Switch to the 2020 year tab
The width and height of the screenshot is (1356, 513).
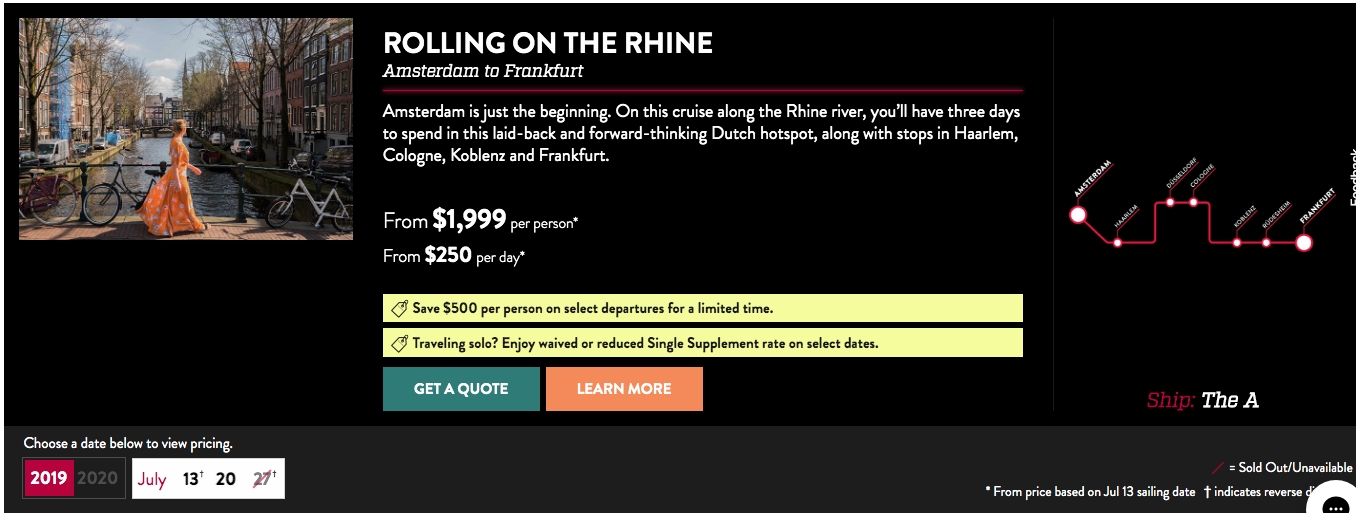click(98, 478)
